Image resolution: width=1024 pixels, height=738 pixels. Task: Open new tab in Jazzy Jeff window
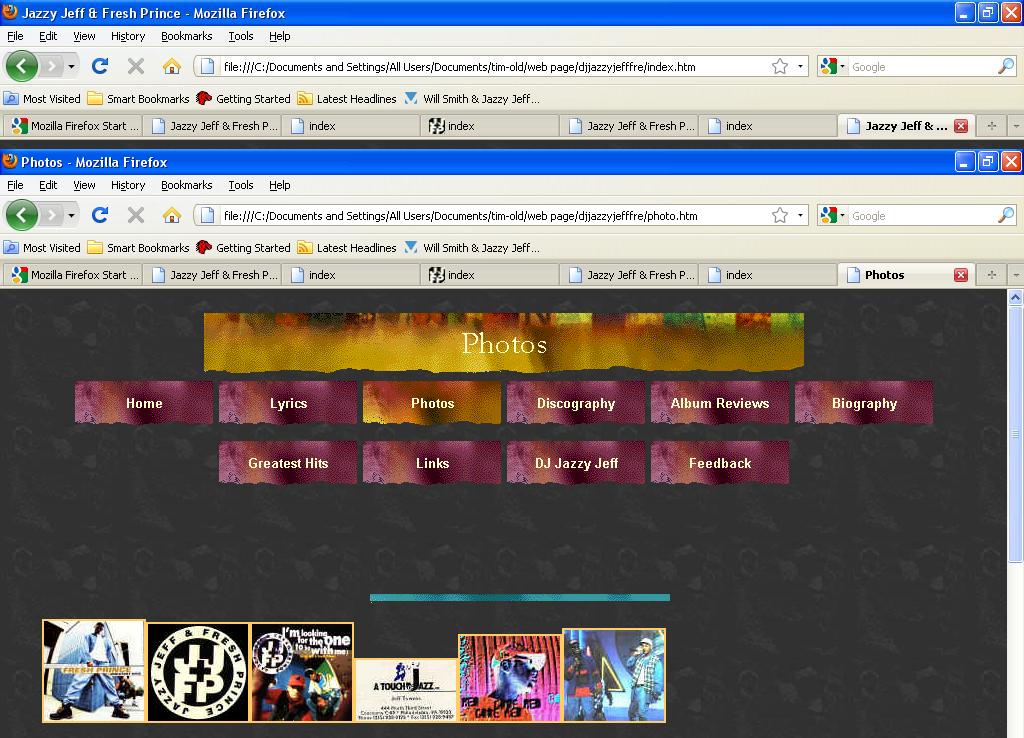991,126
